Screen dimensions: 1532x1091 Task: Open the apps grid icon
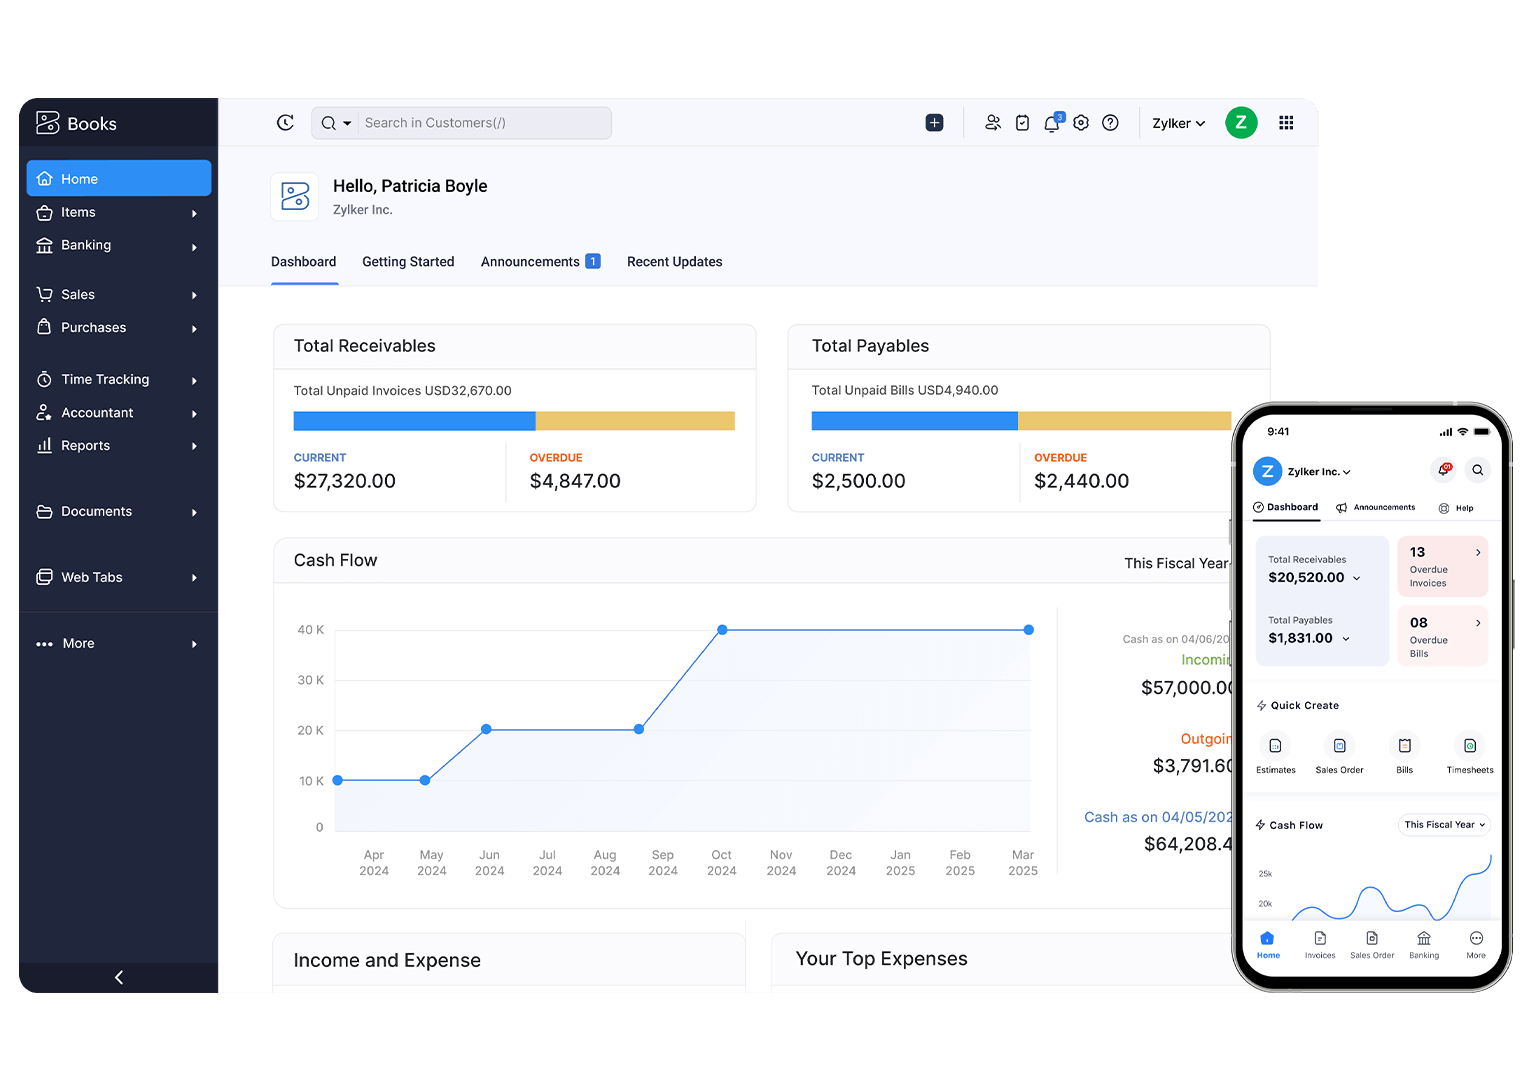pos(1286,123)
